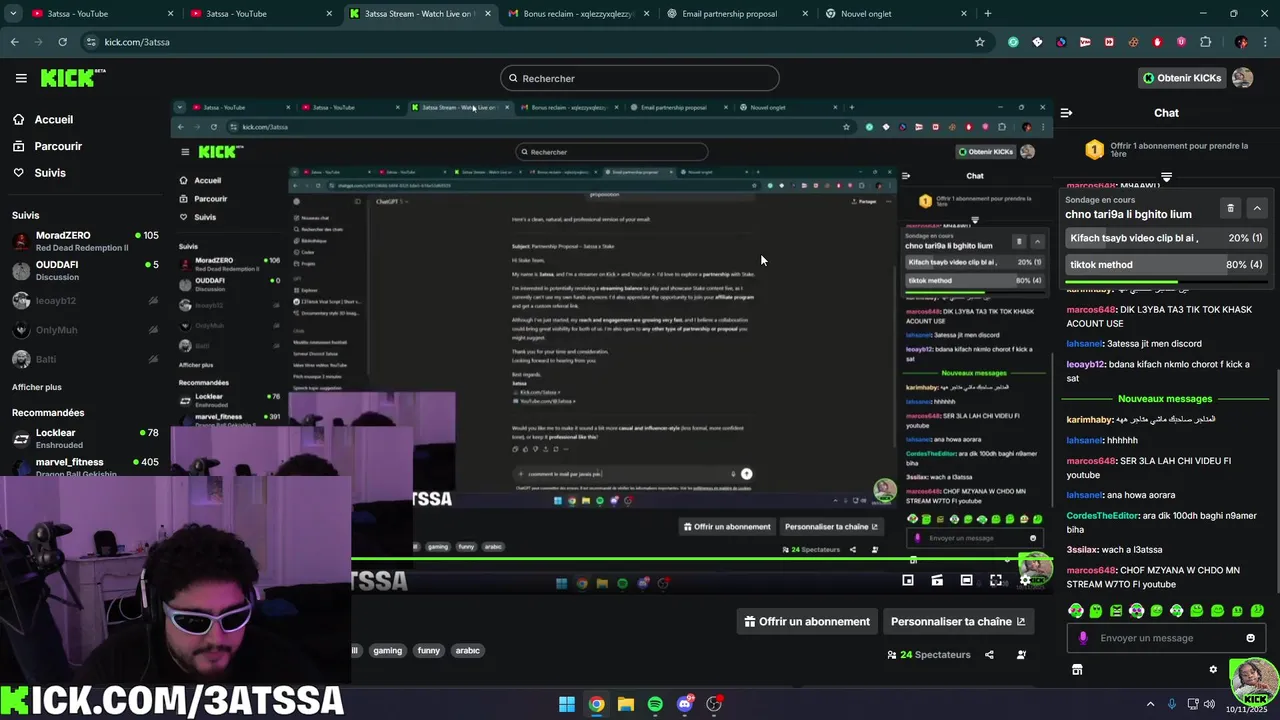Expand the pinned leaderboard handle in chat
Screen dimensions: 1280x720
(1166, 177)
